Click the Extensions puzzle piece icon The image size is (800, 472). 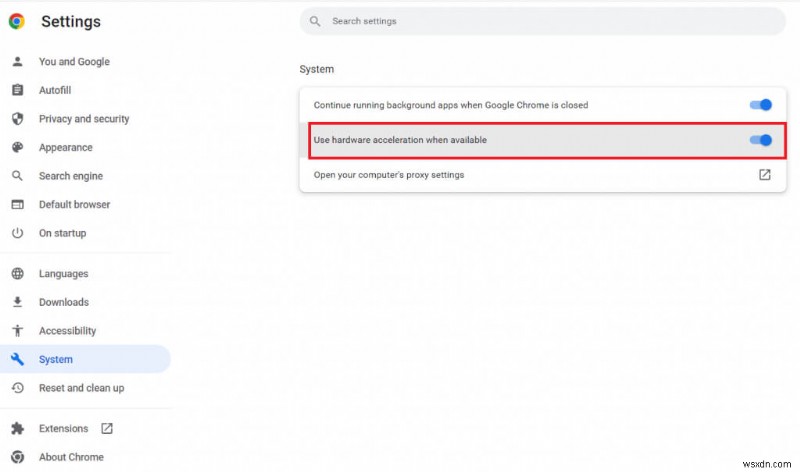pos(17,429)
